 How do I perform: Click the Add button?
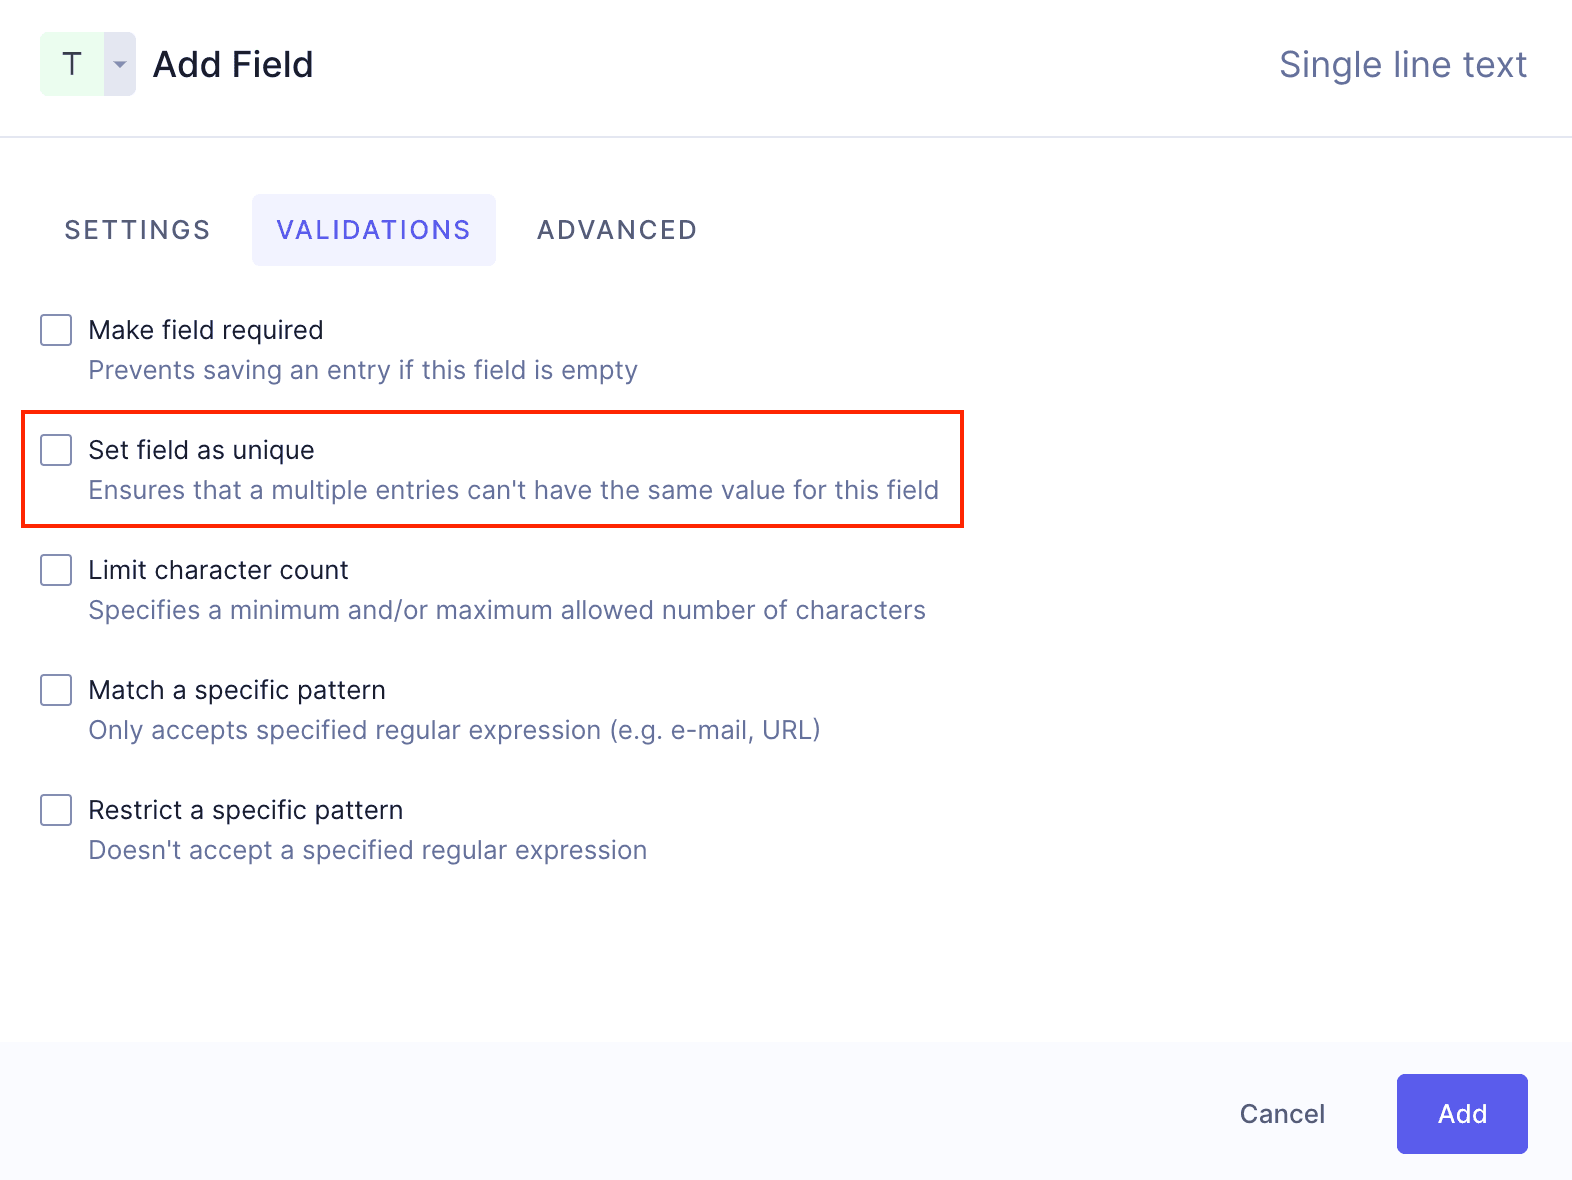coord(1461,1113)
